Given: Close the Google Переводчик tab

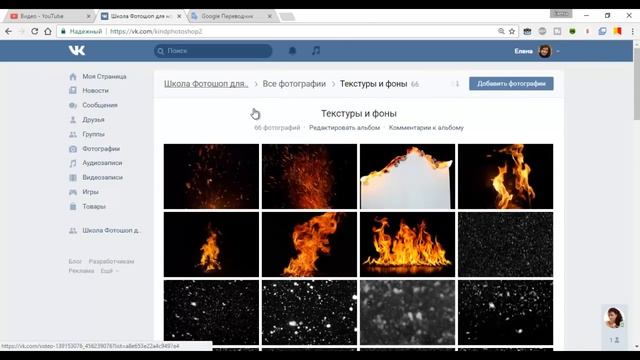Looking at the screenshot, I should [x=269, y=16].
